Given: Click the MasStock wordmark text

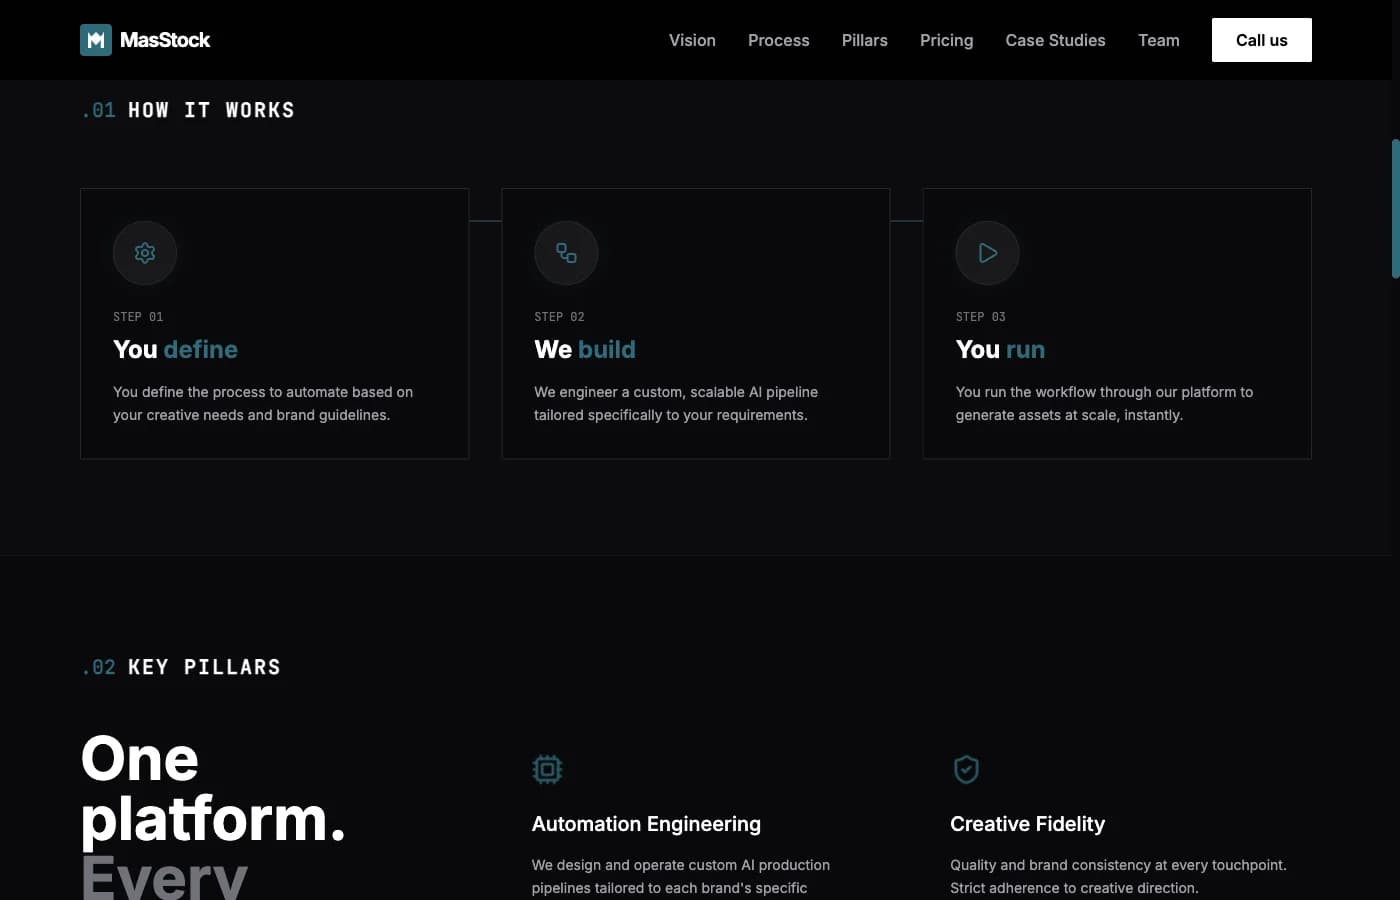Looking at the screenshot, I should [x=164, y=39].
